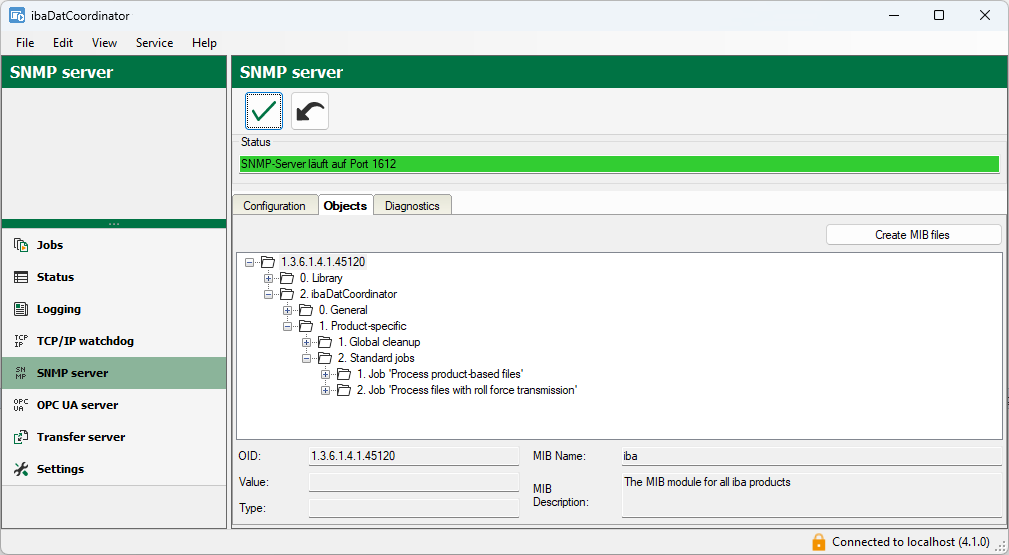
Task: Expand the 0. General node
Action: pos(288,310)
